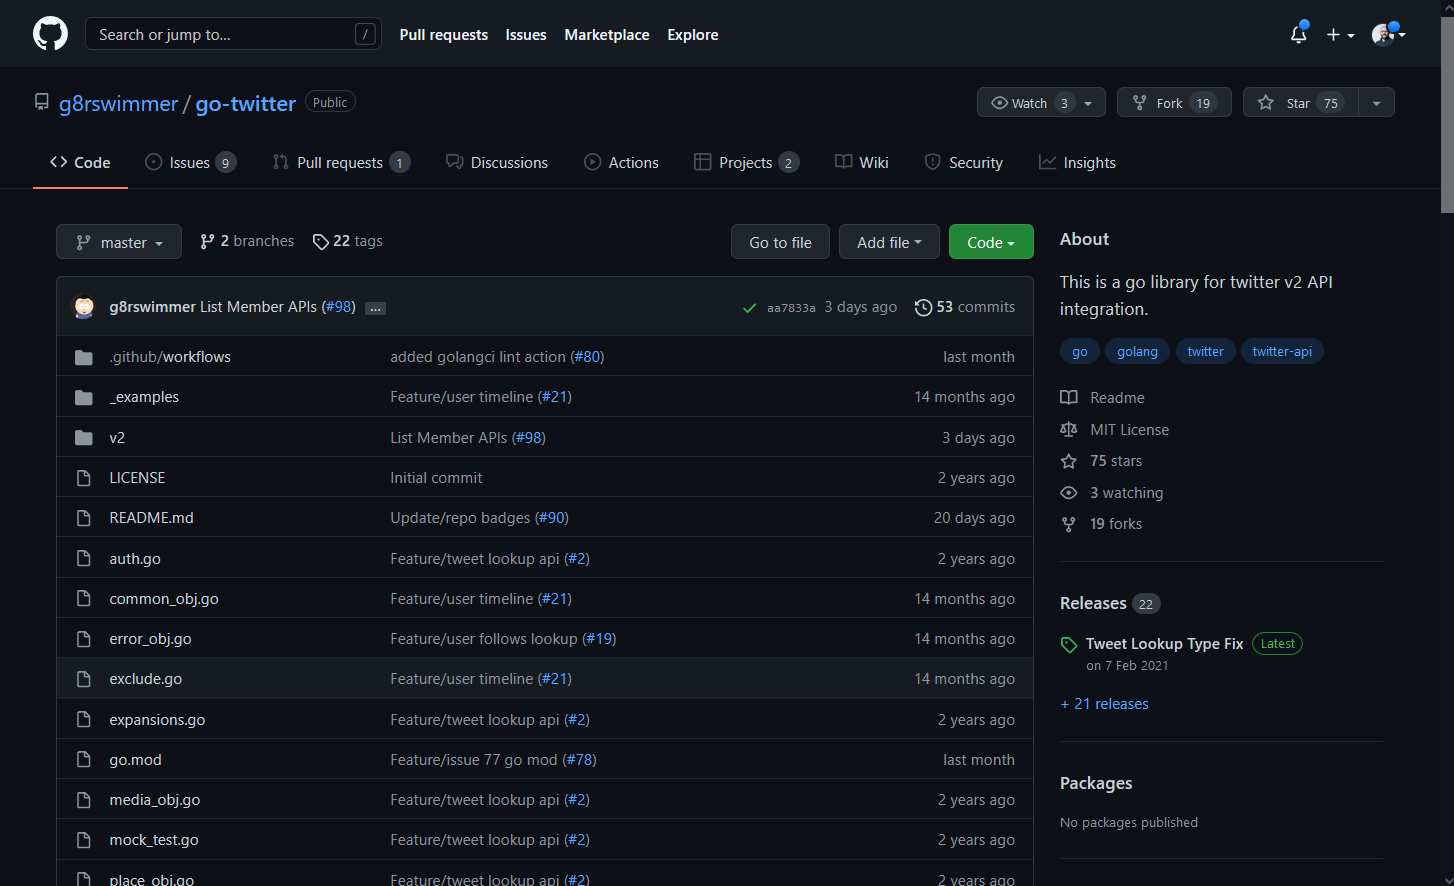The width and height of the screenshot is (1454, 886).
Task: Expand the commit message ellipsis
Action: (375, 308)
